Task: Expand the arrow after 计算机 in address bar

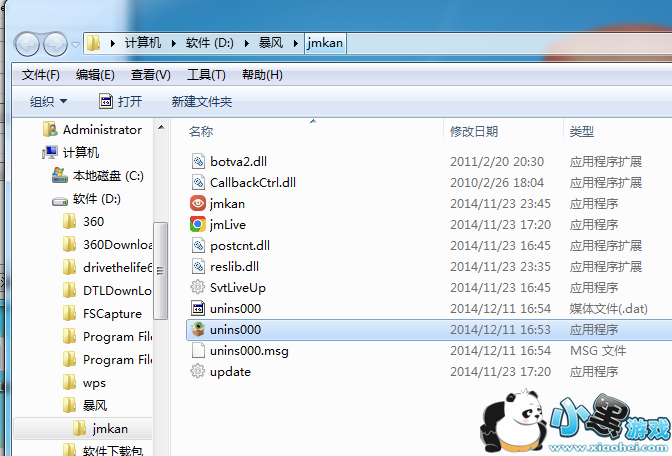Action: pyautogui.click(x=174, y=43)
